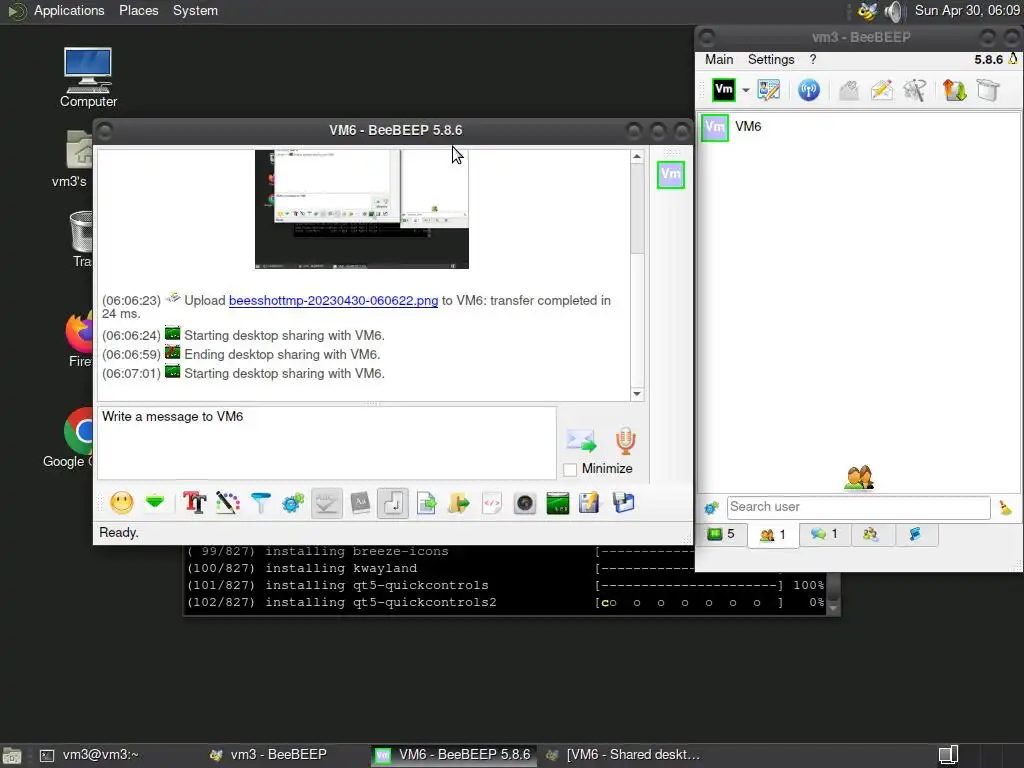Toggle the Return-key send message button

point(393,503)
